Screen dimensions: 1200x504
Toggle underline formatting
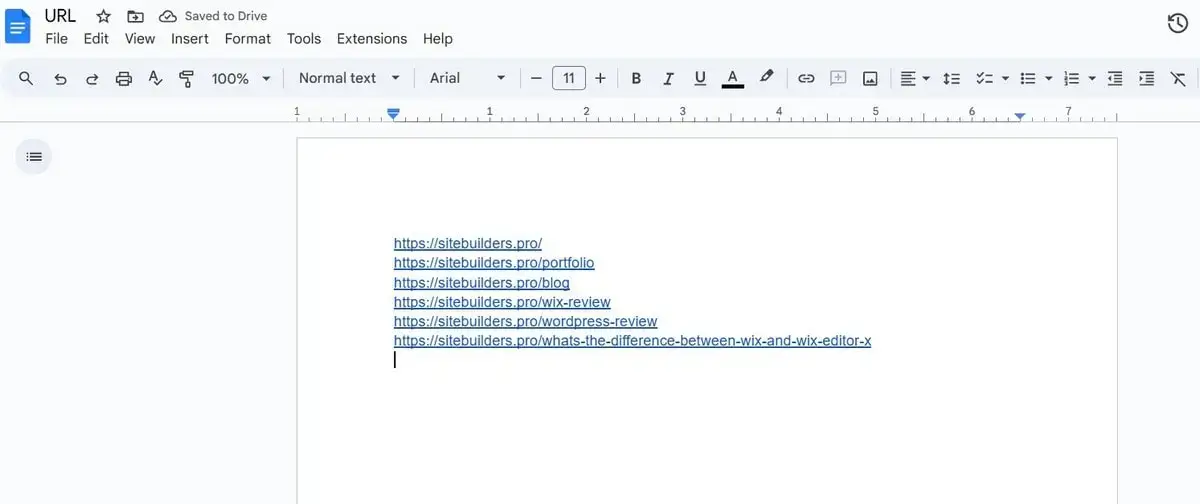(700, 78)
